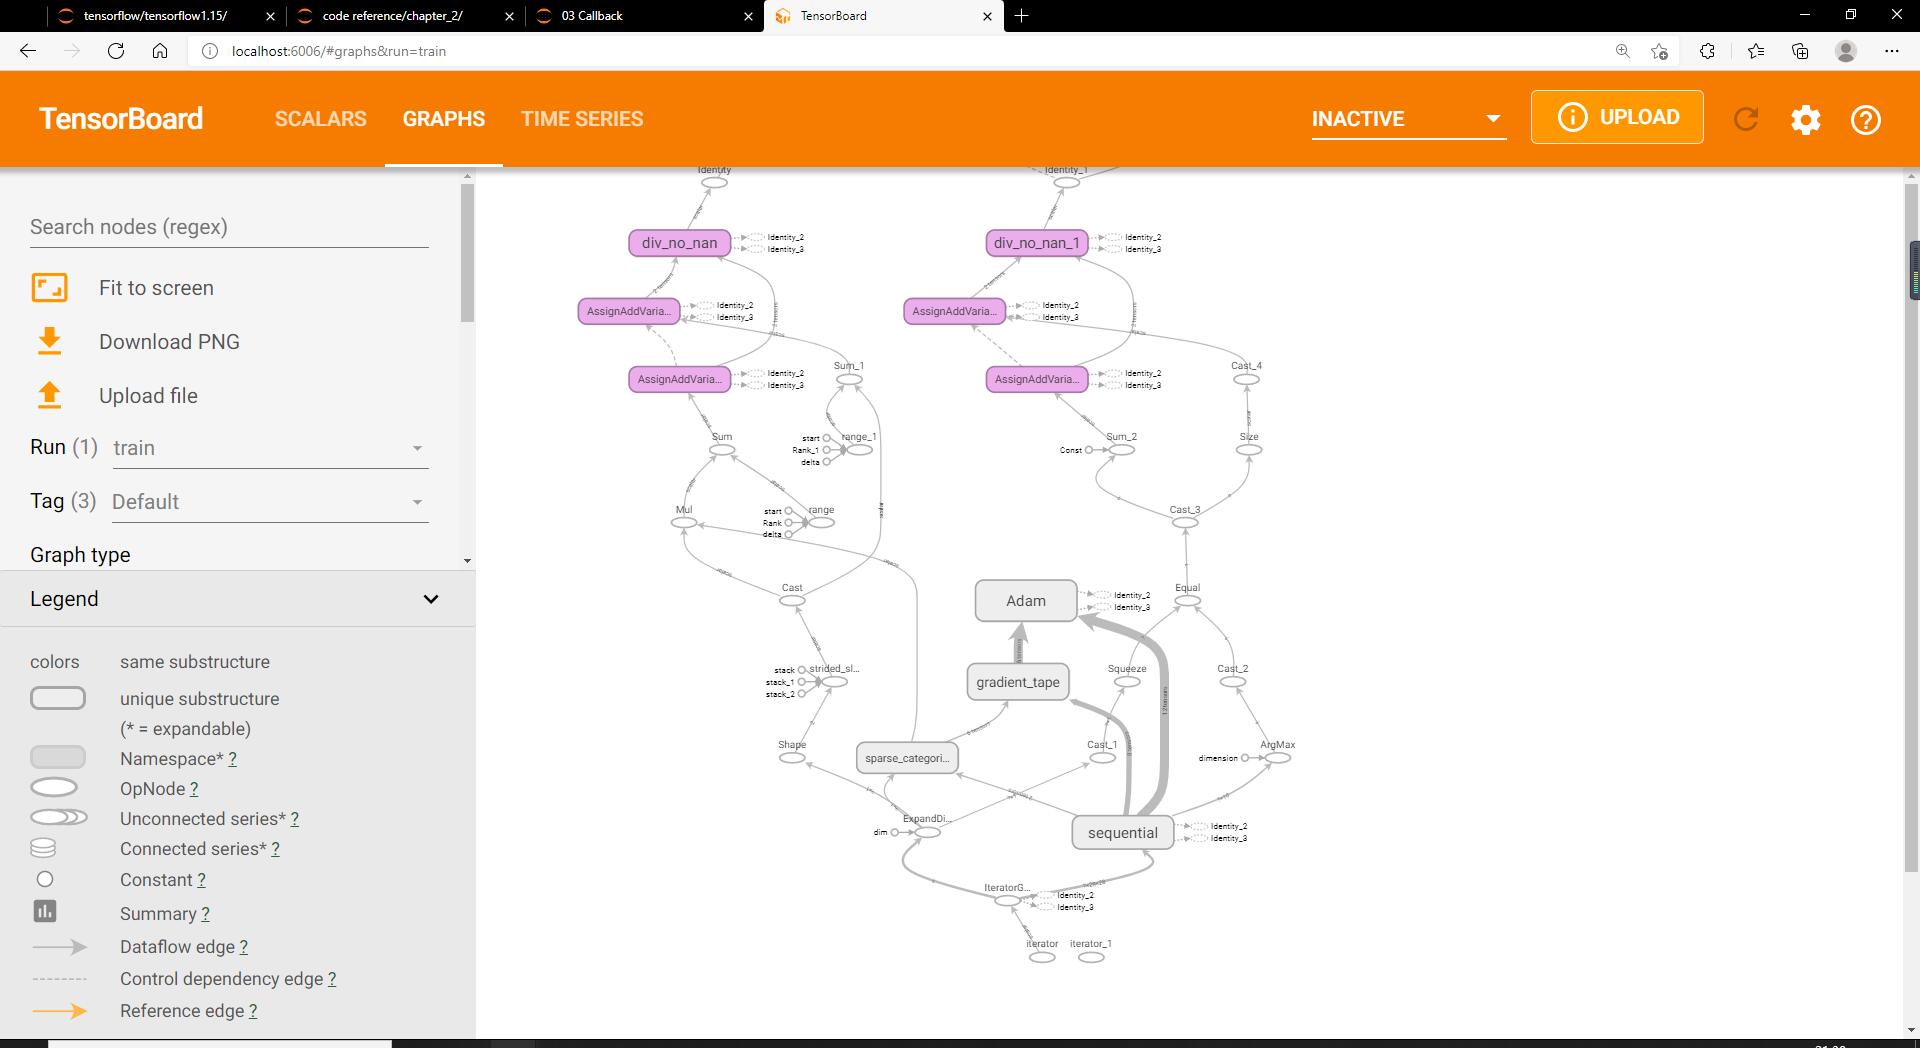Switch to the GRAPHS tab

tap(444, 119)
